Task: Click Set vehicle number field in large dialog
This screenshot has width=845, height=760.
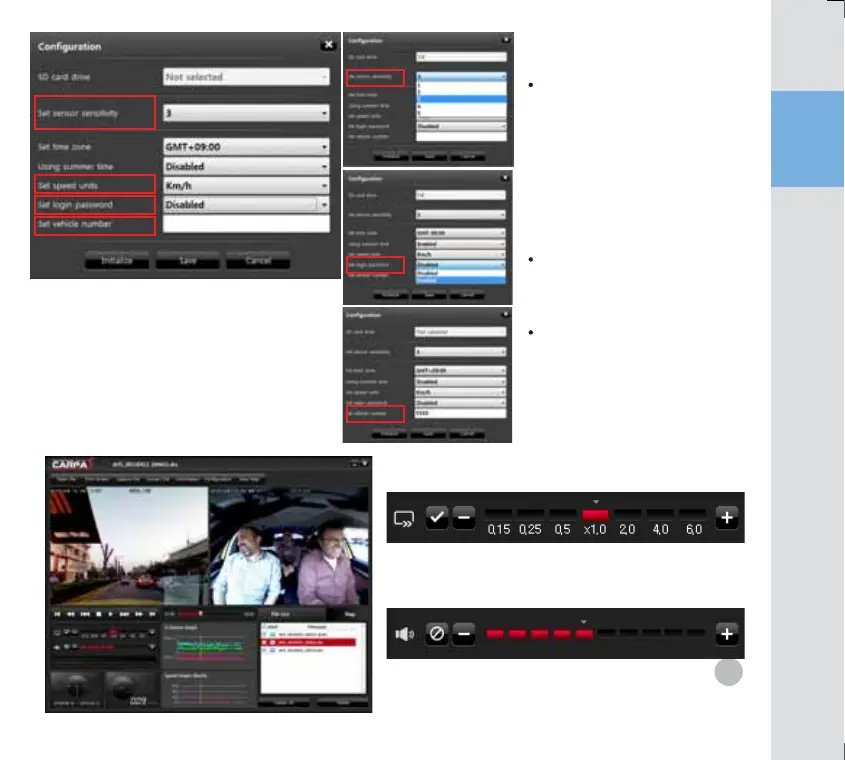Action: 246,224
